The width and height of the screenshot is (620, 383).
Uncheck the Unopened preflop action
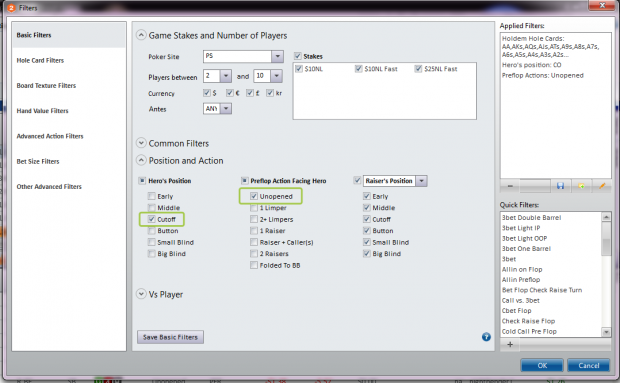pos(254,196)
